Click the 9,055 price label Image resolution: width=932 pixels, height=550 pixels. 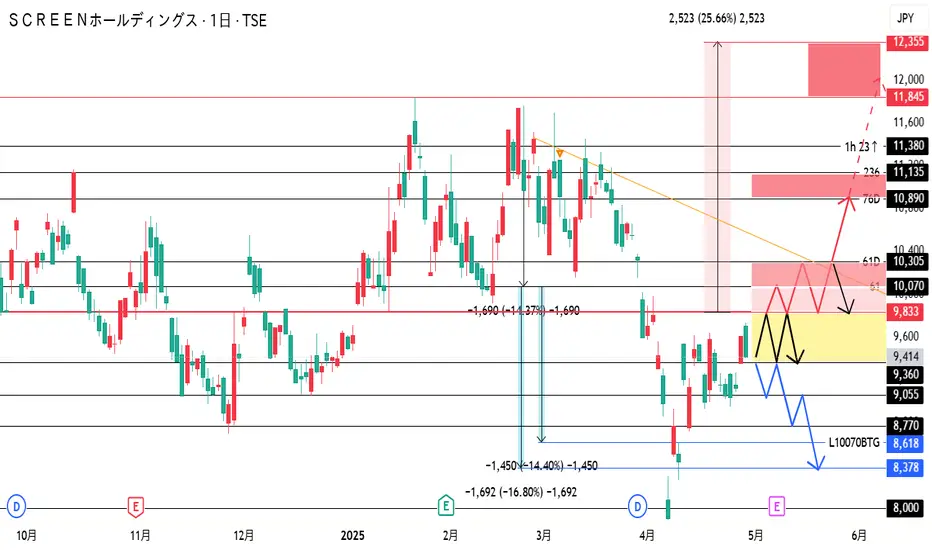(906, 395)
